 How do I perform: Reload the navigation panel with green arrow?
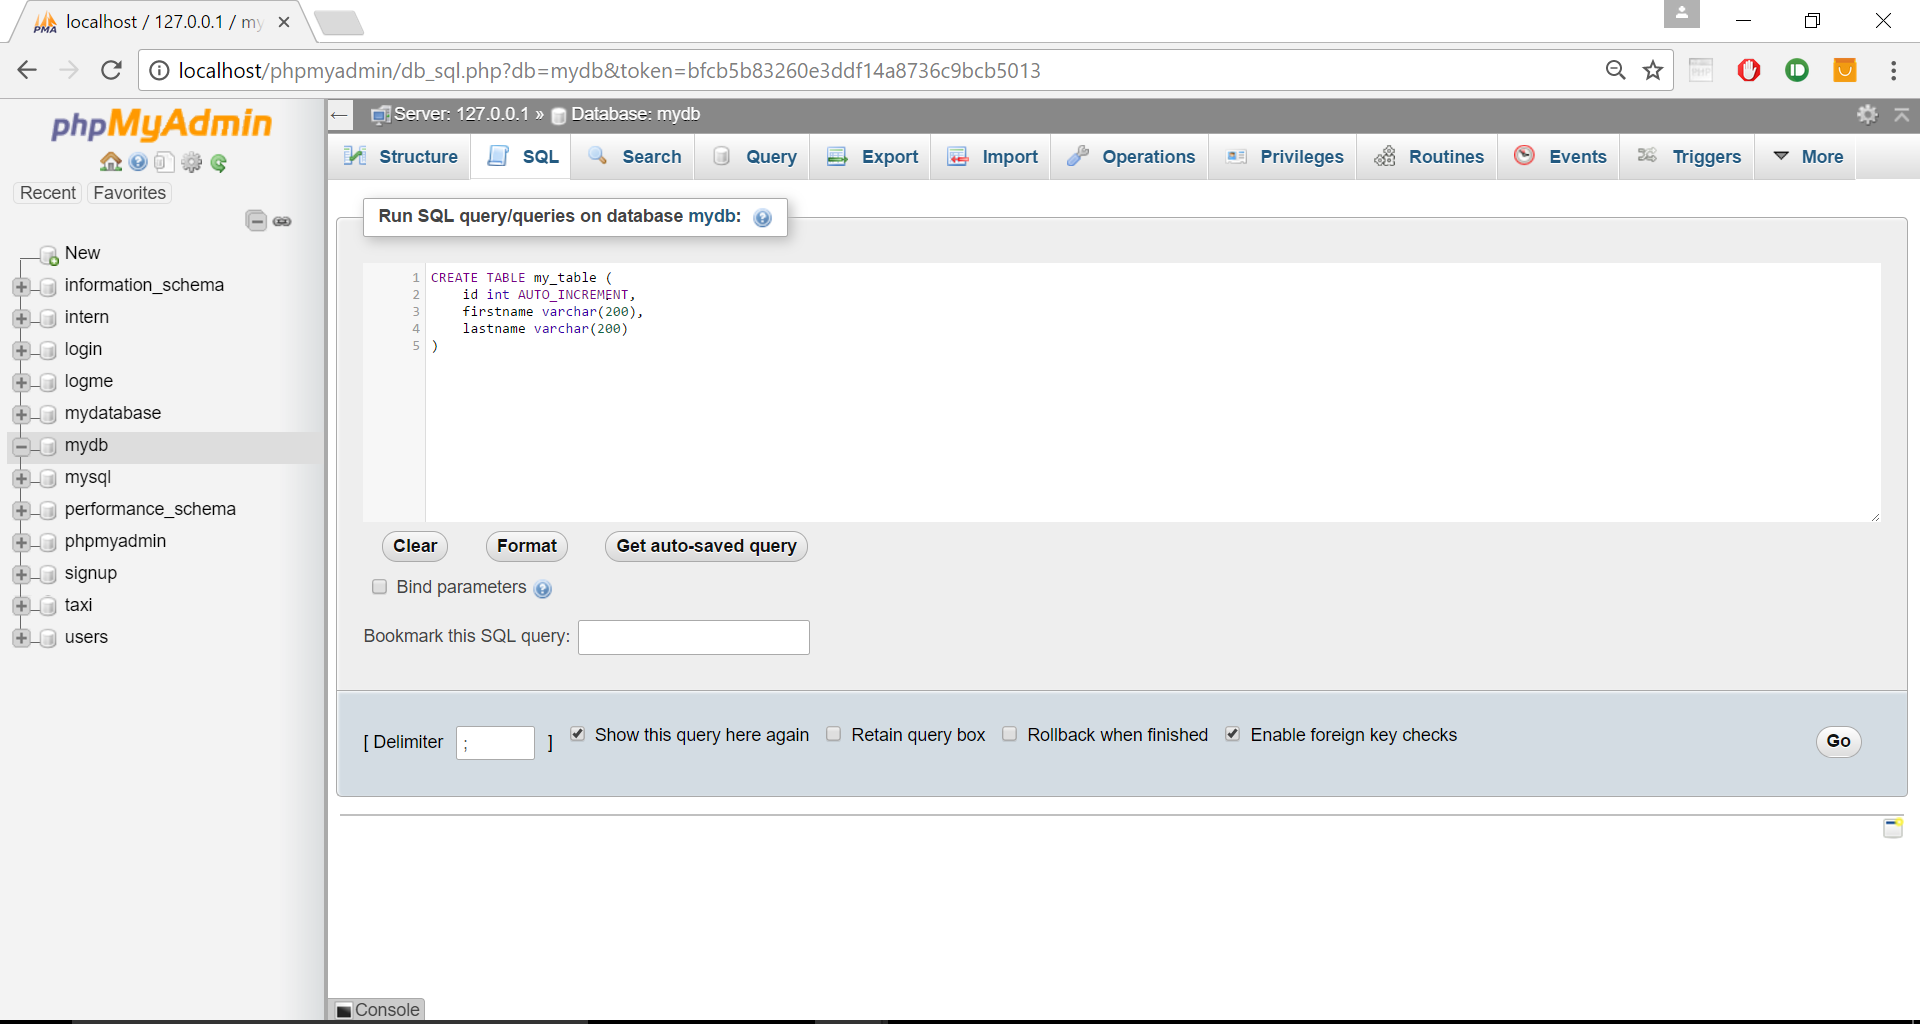coord(218,162)
